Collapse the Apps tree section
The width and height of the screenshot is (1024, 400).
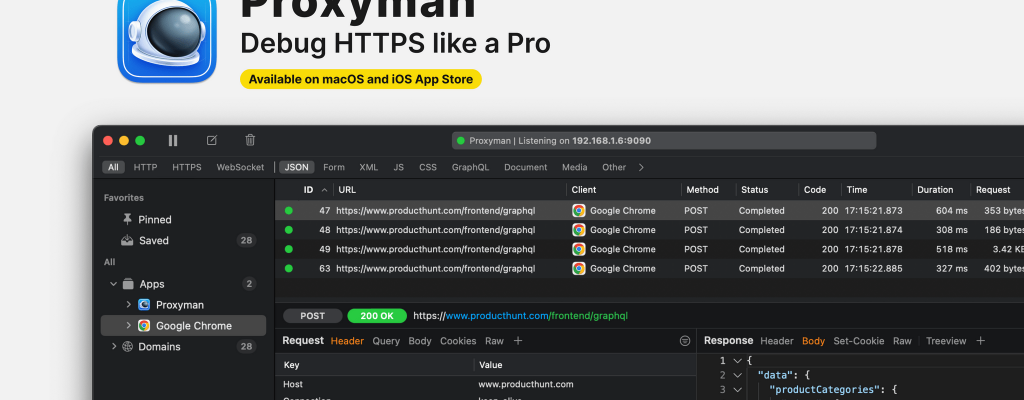point(111,284)
